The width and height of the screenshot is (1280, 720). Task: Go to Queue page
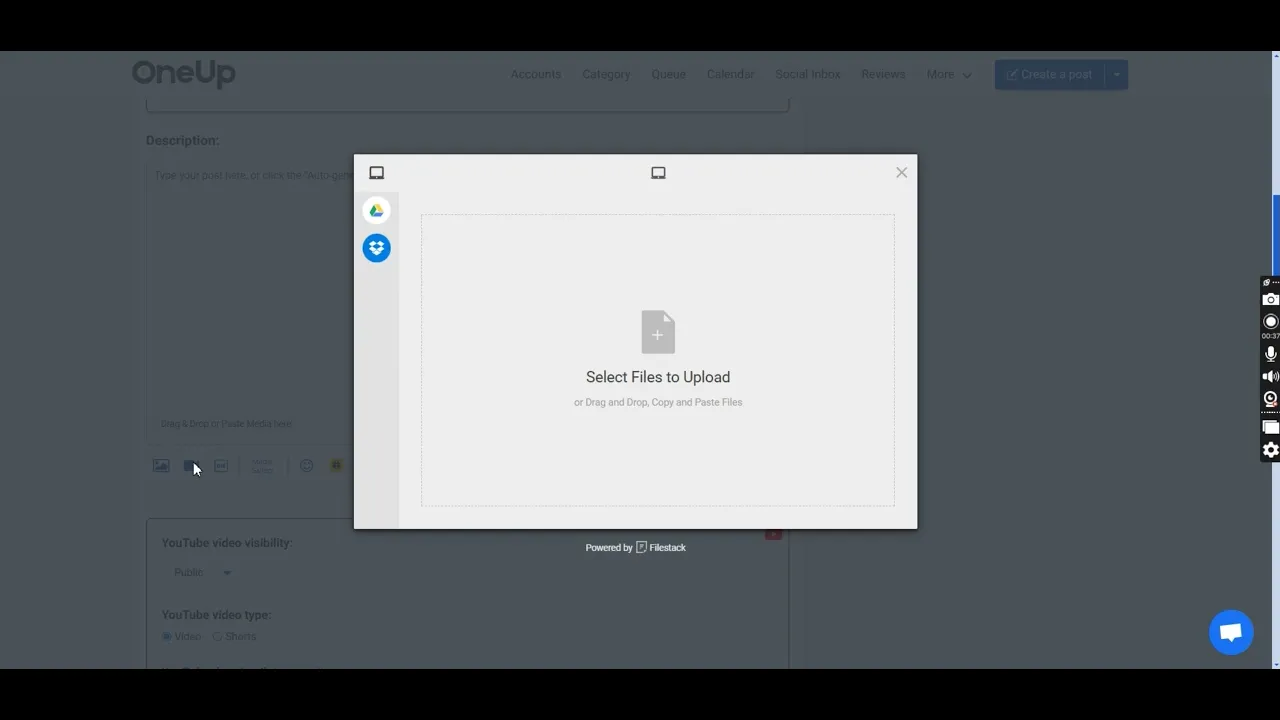pyautogui.click(x=669, y=74)
